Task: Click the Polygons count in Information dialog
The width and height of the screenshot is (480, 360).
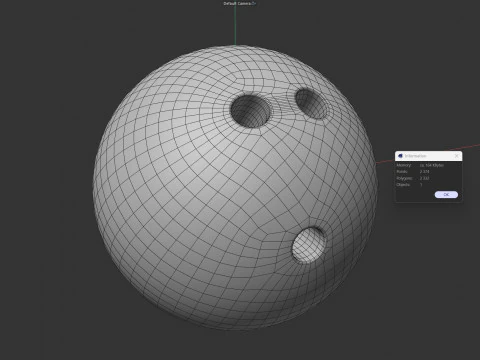Action: pyautogui.click(x=424, y=178)
